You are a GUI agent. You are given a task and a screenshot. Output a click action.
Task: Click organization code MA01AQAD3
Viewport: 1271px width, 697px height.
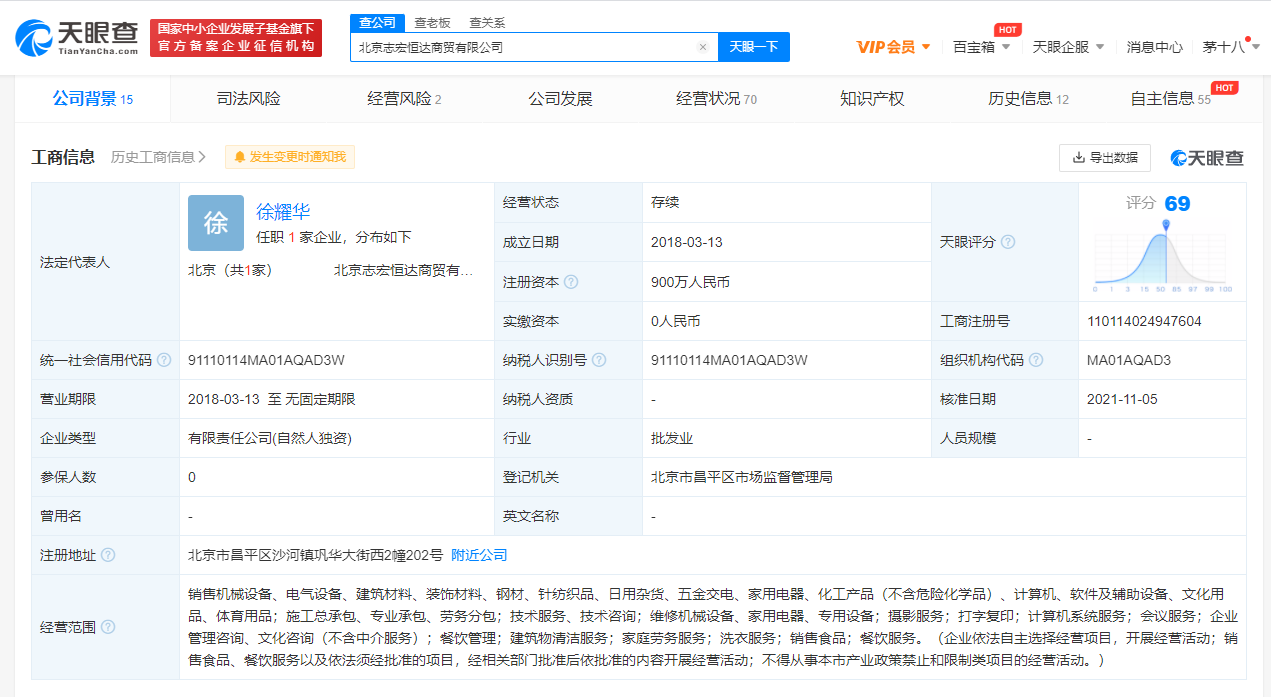(1129, 360)
